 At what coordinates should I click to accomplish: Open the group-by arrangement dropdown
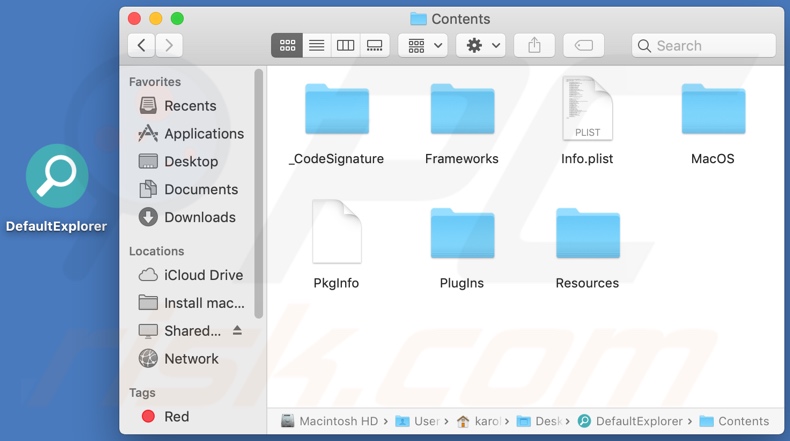coord(425,45)
